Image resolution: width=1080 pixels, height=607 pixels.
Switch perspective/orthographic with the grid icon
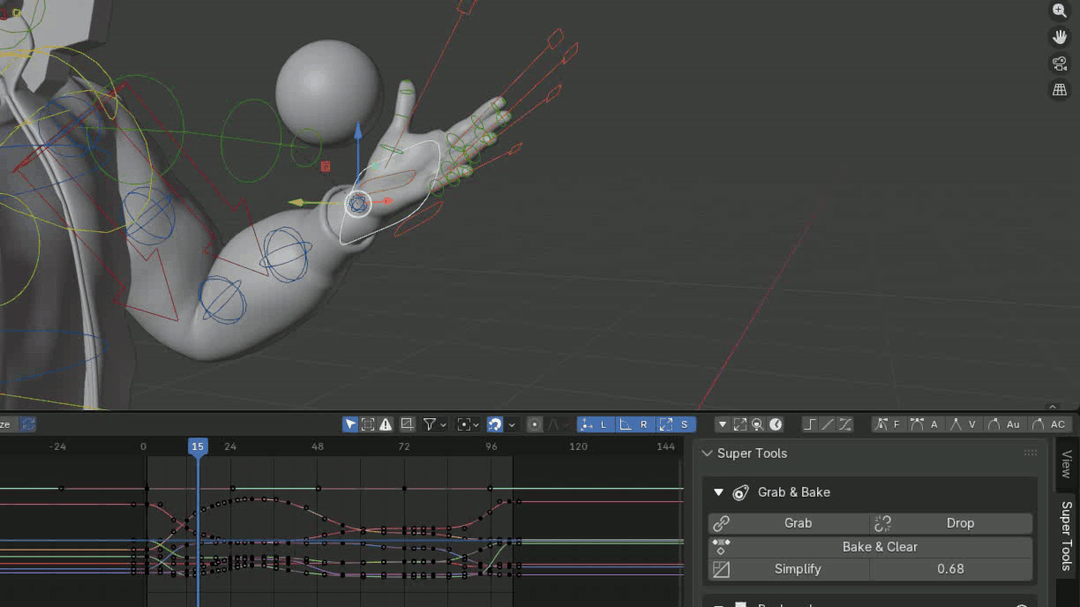pos(1059,90)
